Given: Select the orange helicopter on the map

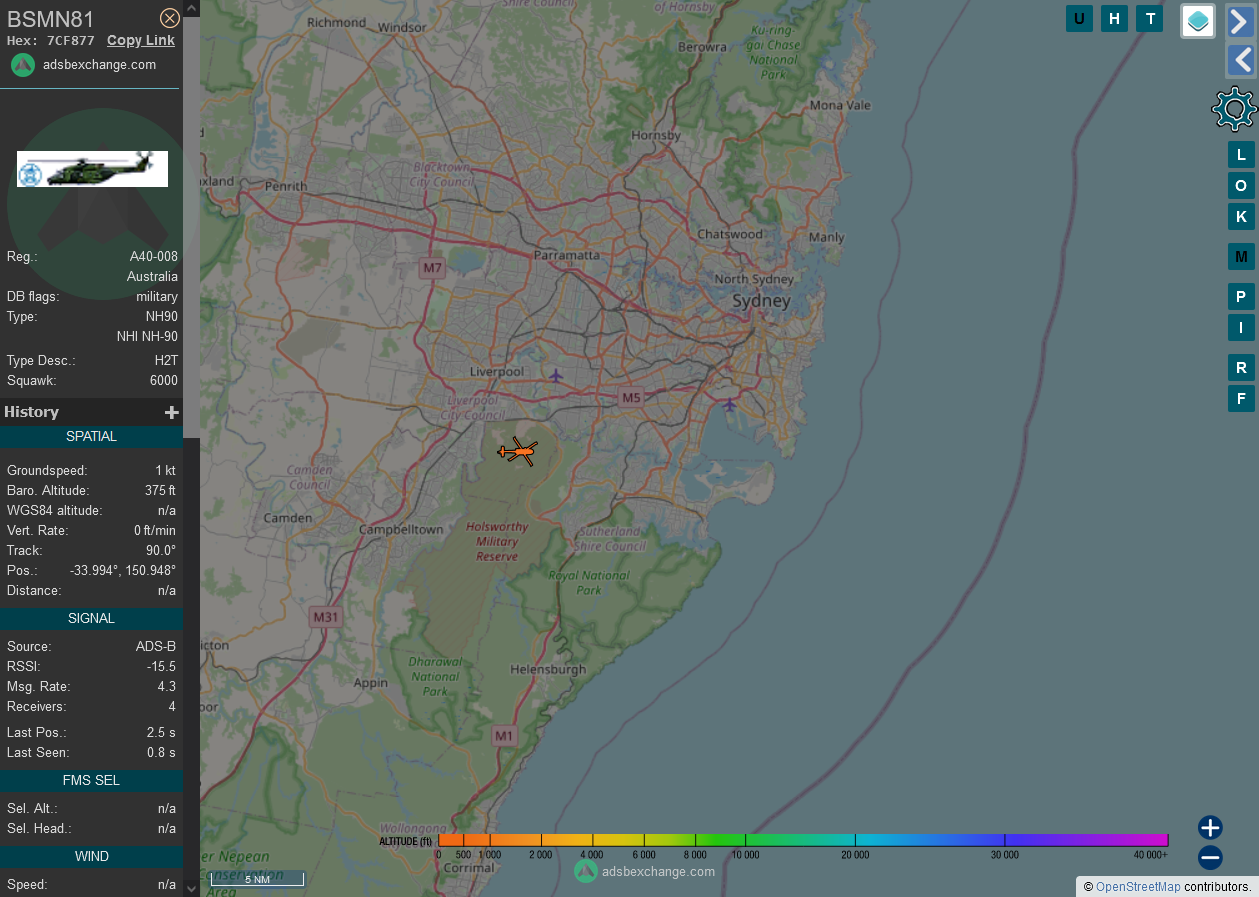Looking at the screenshot, I should [x=518, y=451].
